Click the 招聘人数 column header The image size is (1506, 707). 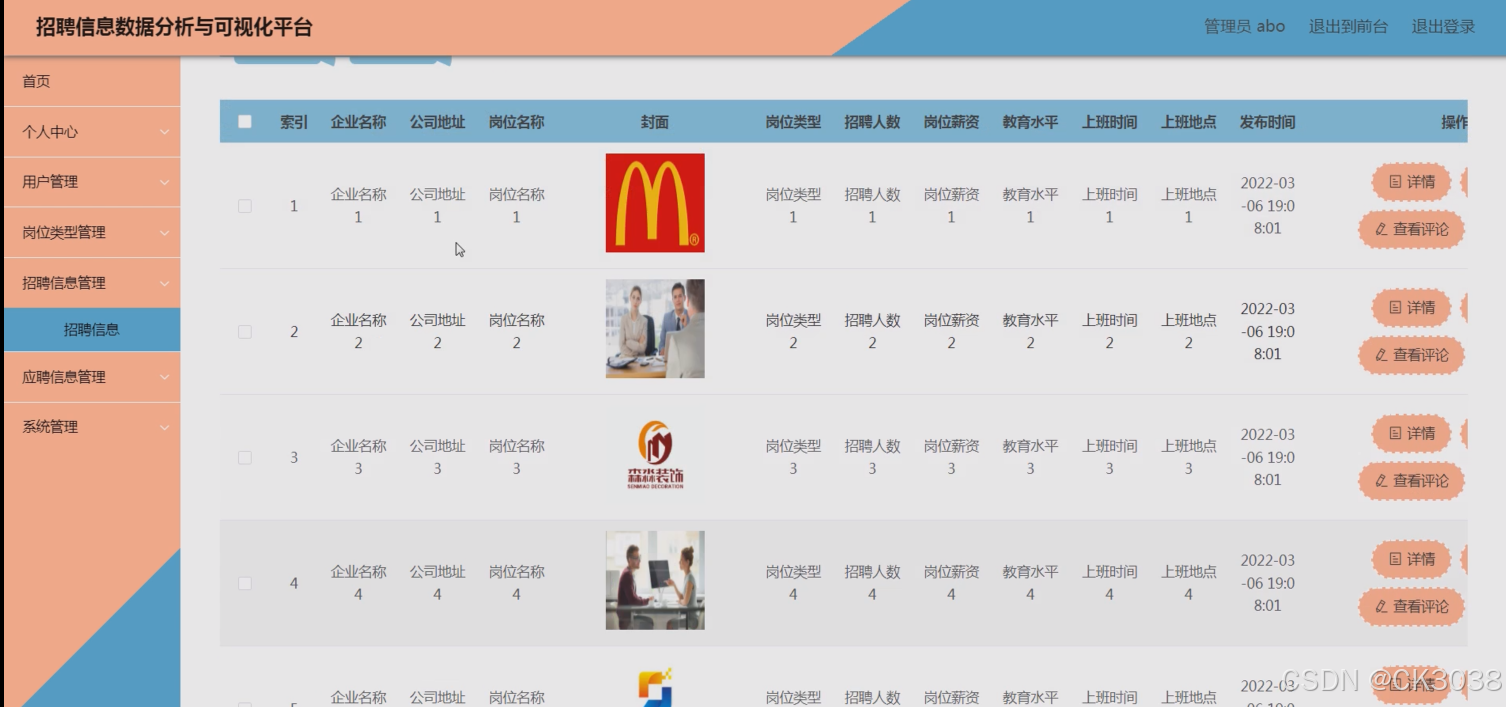coord(872,122)
